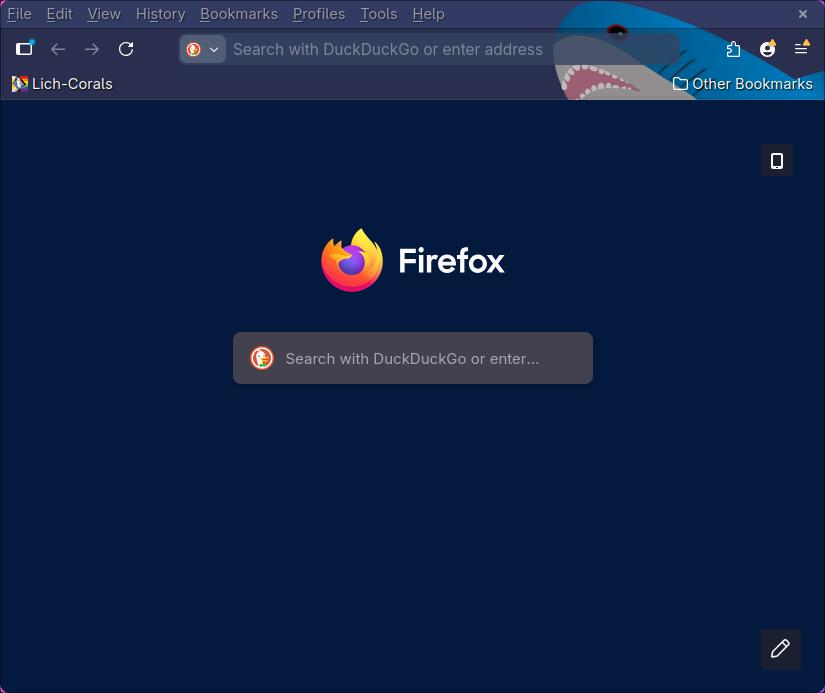The height and width of the screenshot is (693, 825).
Task: Click the back navigation arrow
Action: pyautogui.click(x=58, y=49)
